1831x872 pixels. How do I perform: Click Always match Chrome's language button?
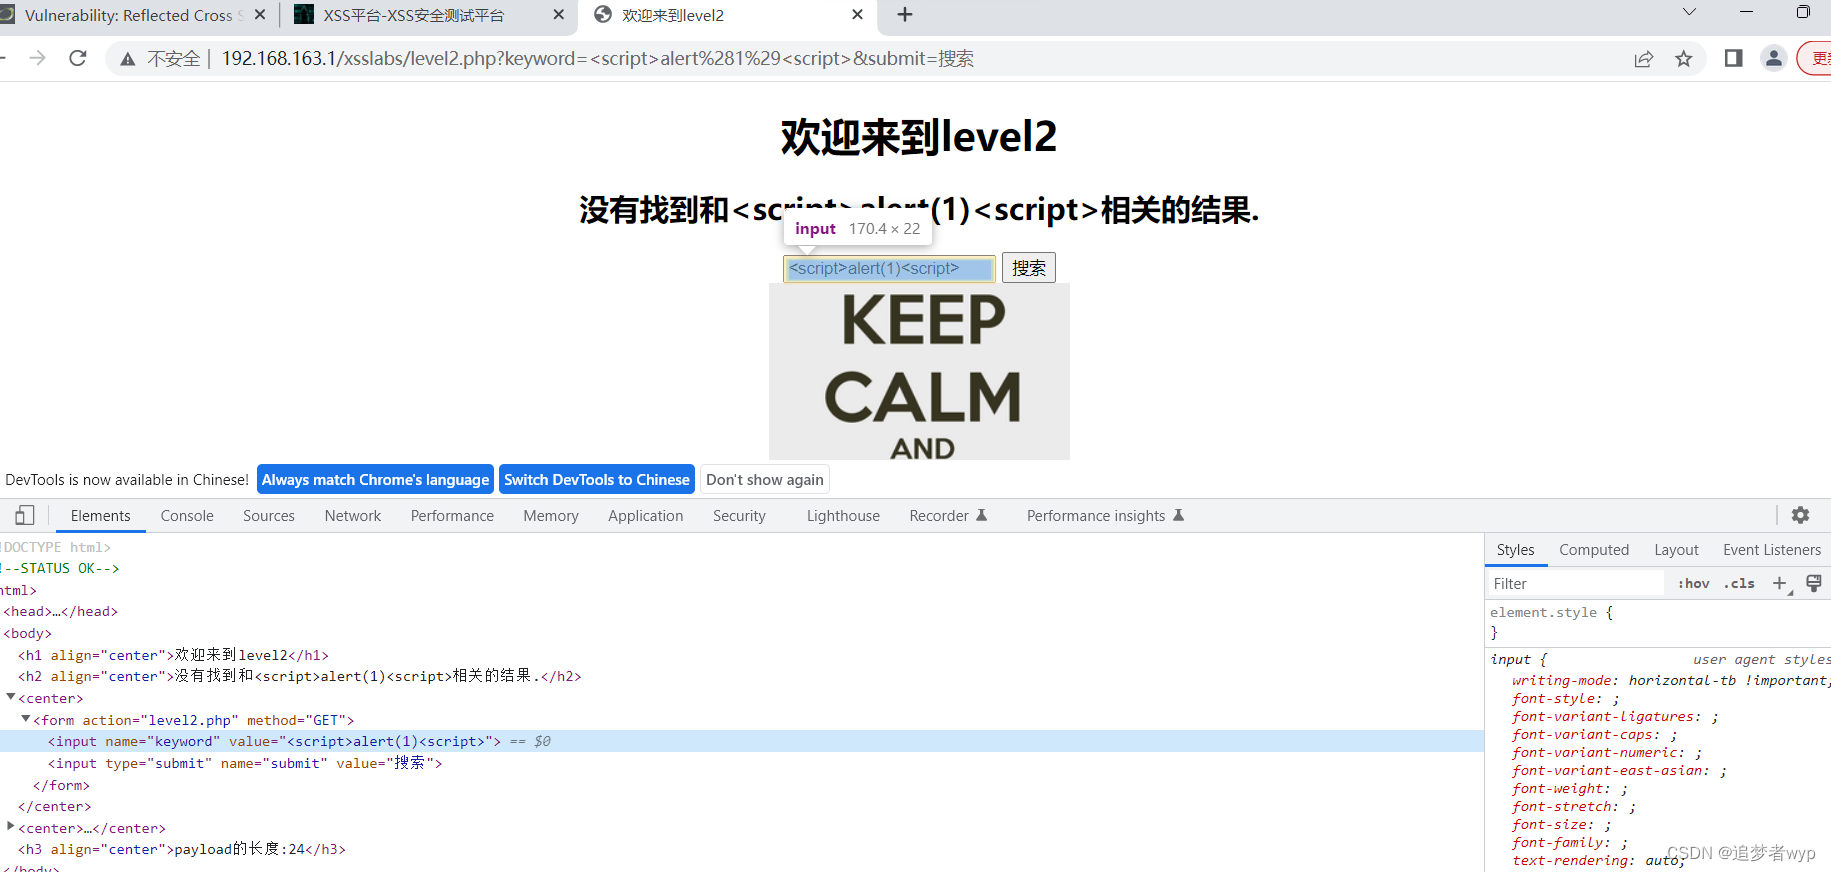(x=375, y=480)
